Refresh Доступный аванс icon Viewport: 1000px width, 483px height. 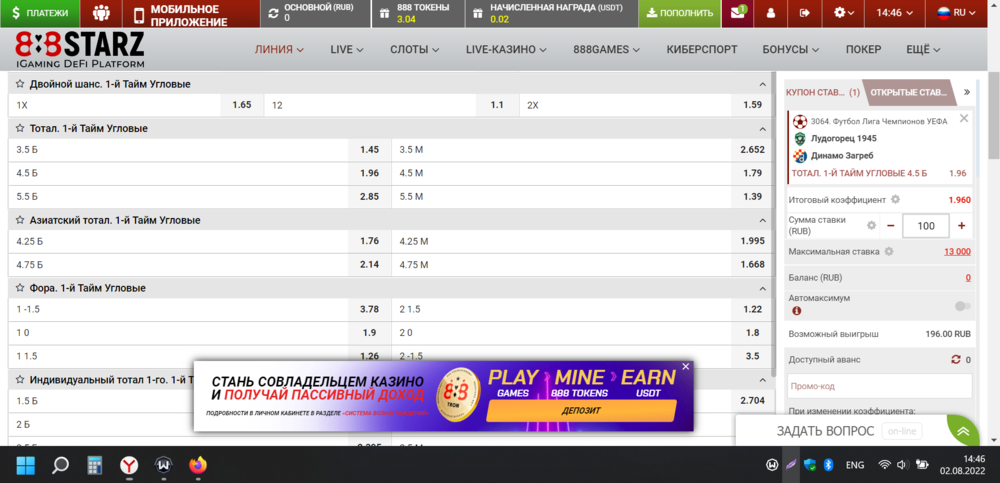(955, 360)
